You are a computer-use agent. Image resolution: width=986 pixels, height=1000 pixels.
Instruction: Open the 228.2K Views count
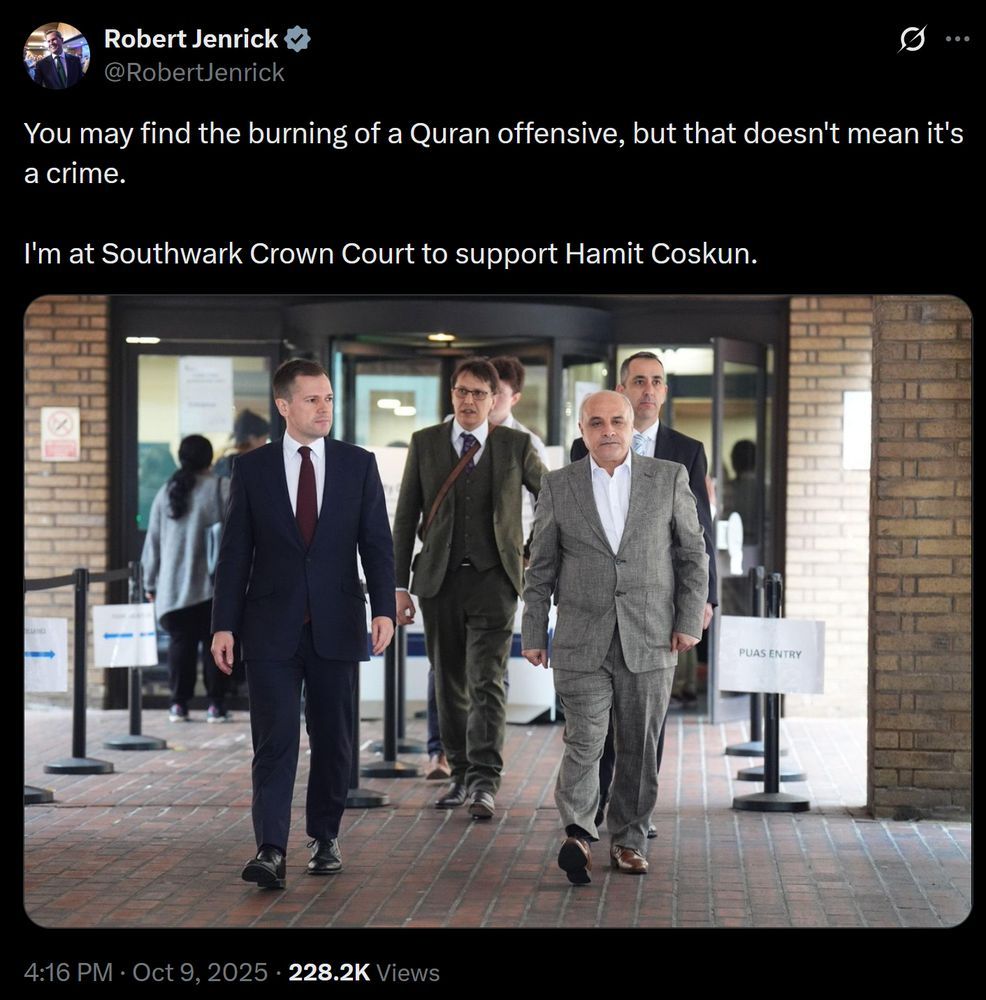(x=364, y=973)
